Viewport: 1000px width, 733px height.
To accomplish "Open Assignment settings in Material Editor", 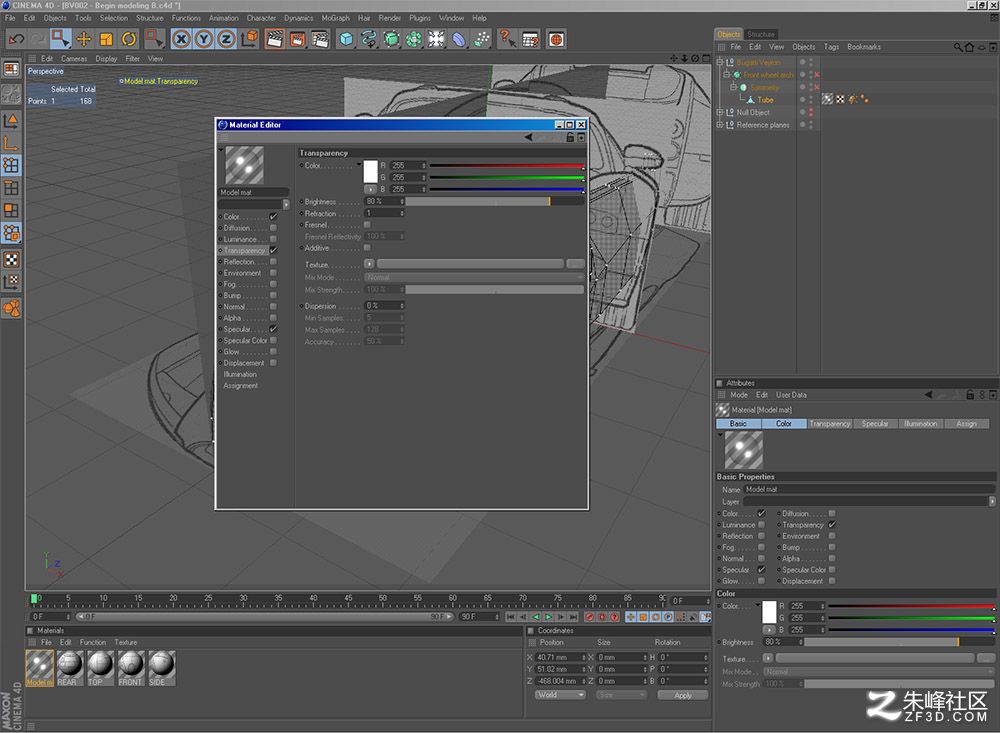I will click(x=240, y=386).
